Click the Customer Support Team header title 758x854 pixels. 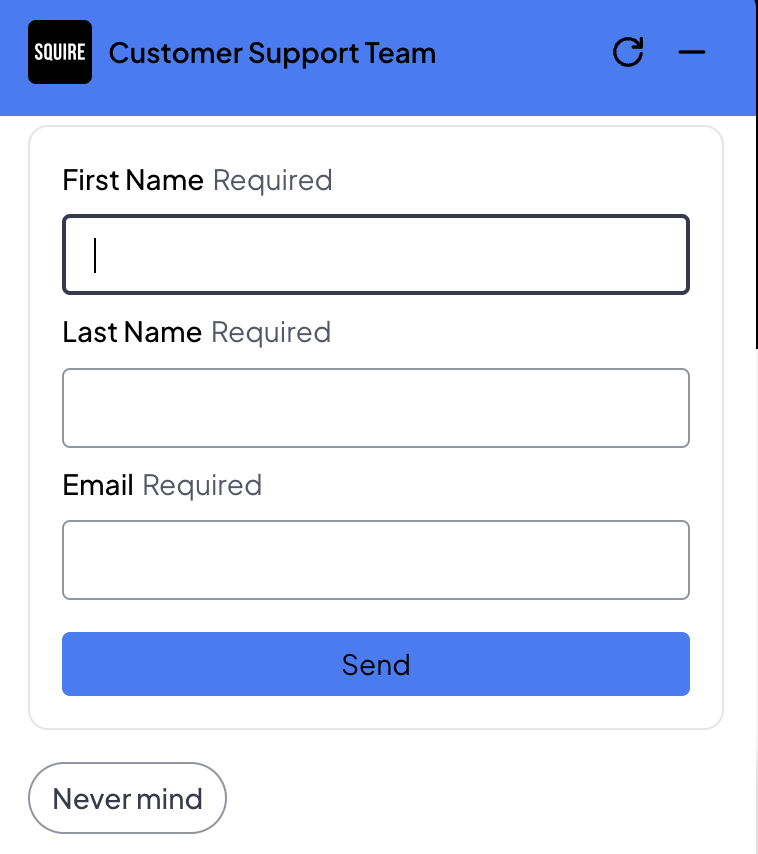(274, 53)
